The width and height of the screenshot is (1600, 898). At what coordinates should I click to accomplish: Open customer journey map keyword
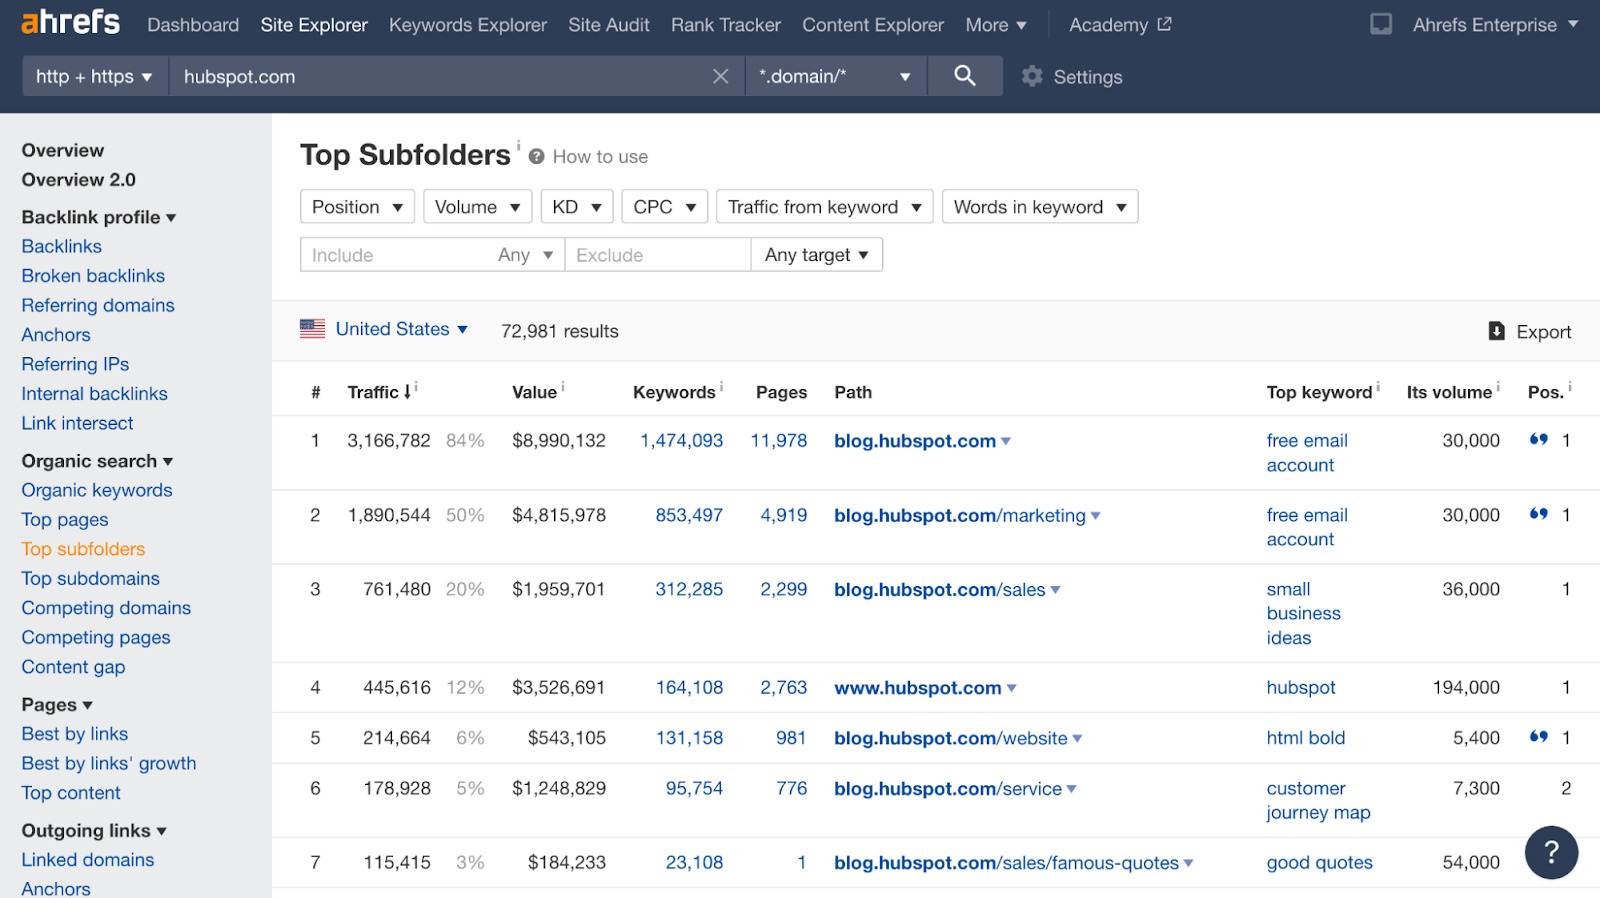(x=1318, y=801)
